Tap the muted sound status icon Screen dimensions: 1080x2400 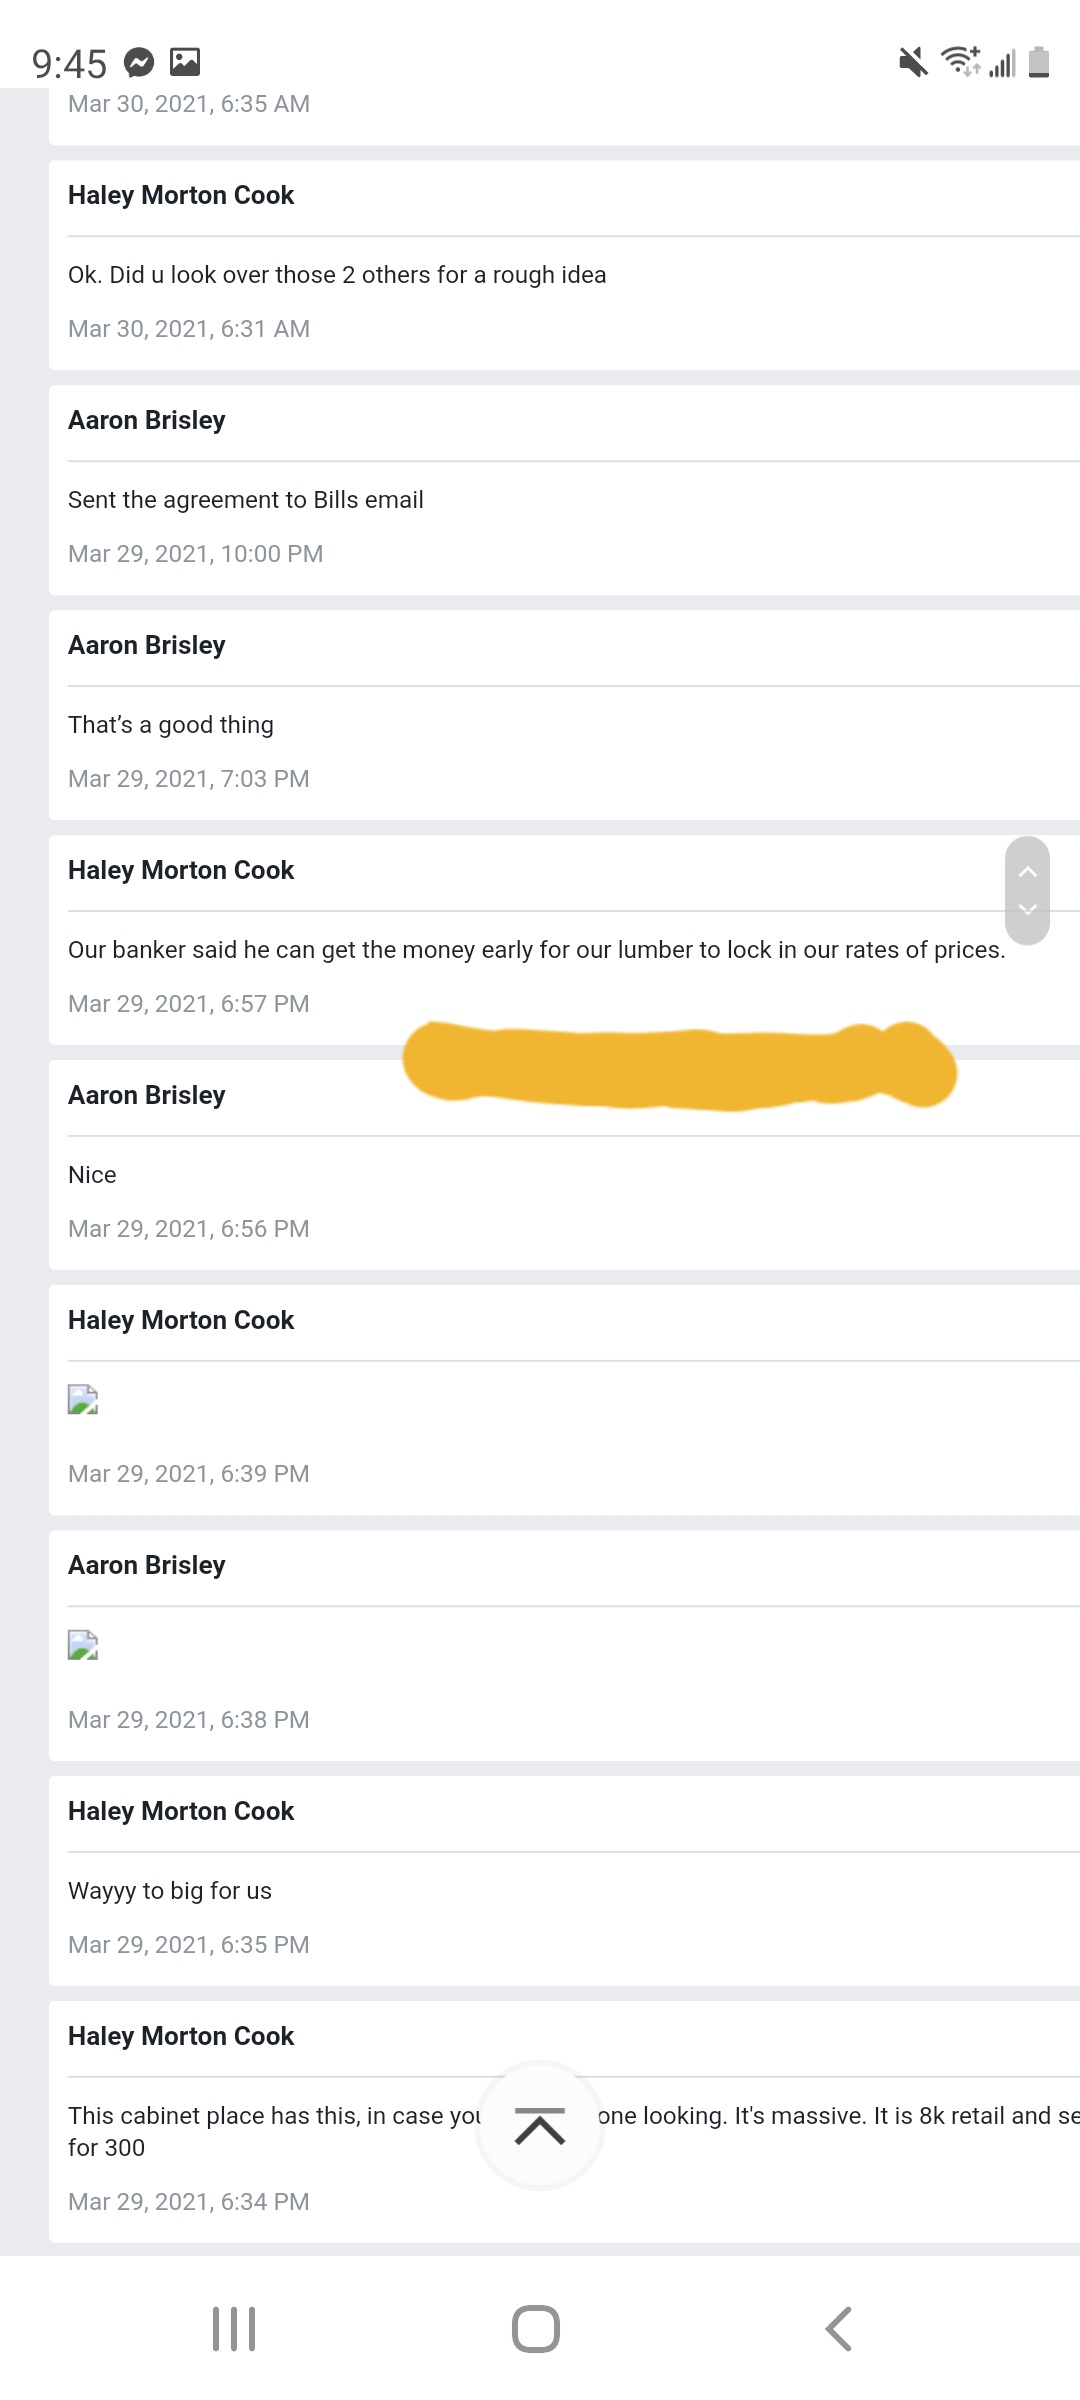pyautogui.click(x=913, y=62)
